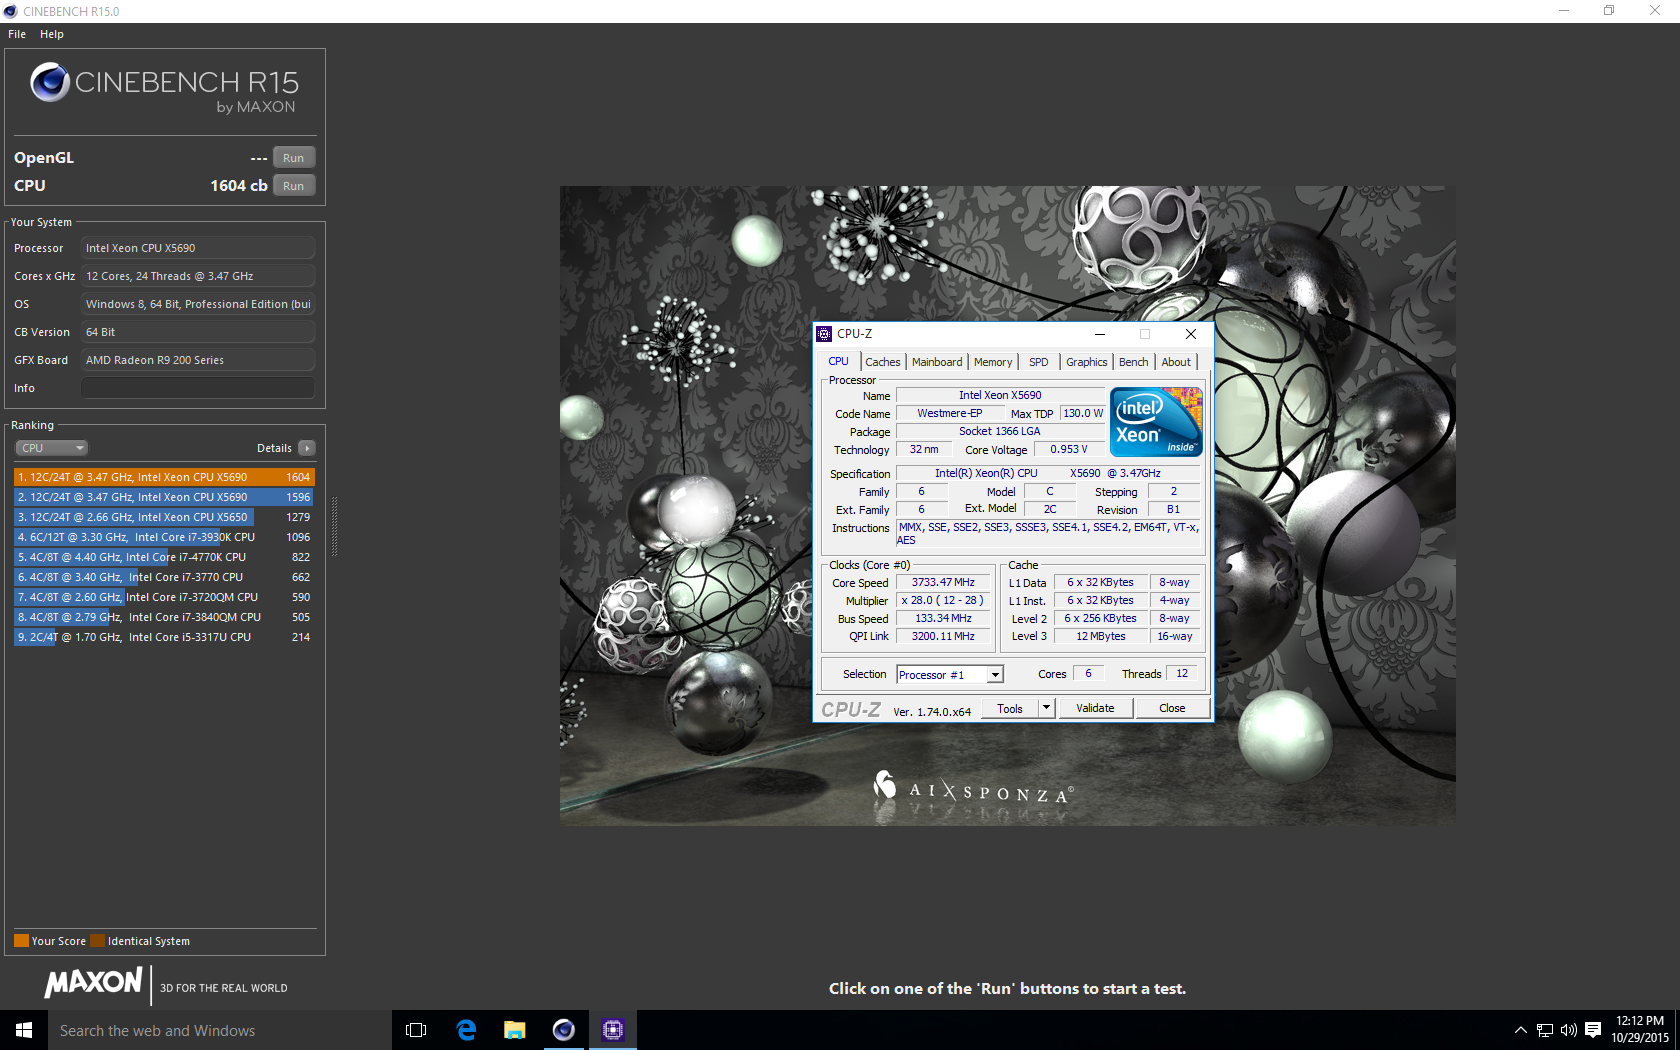Open the File menu
This screenshot has width=1680, height=1050.
(17, 34)
